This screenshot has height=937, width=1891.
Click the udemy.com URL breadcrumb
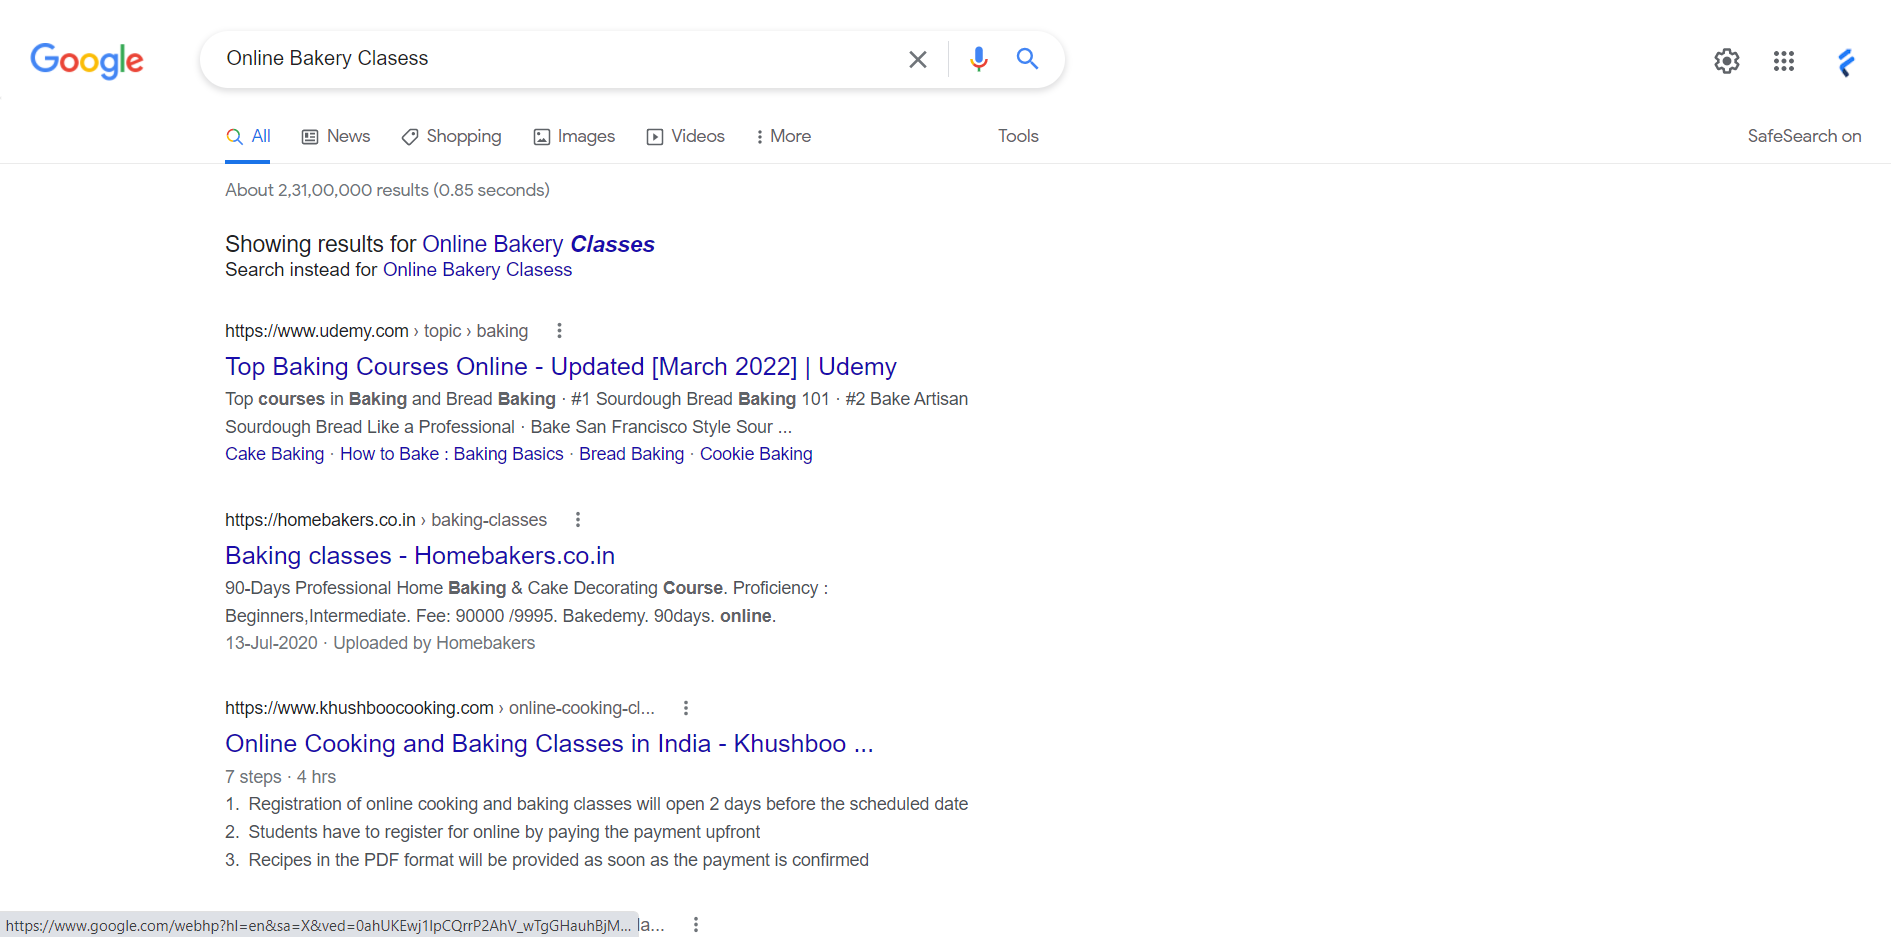coord(376,331)
